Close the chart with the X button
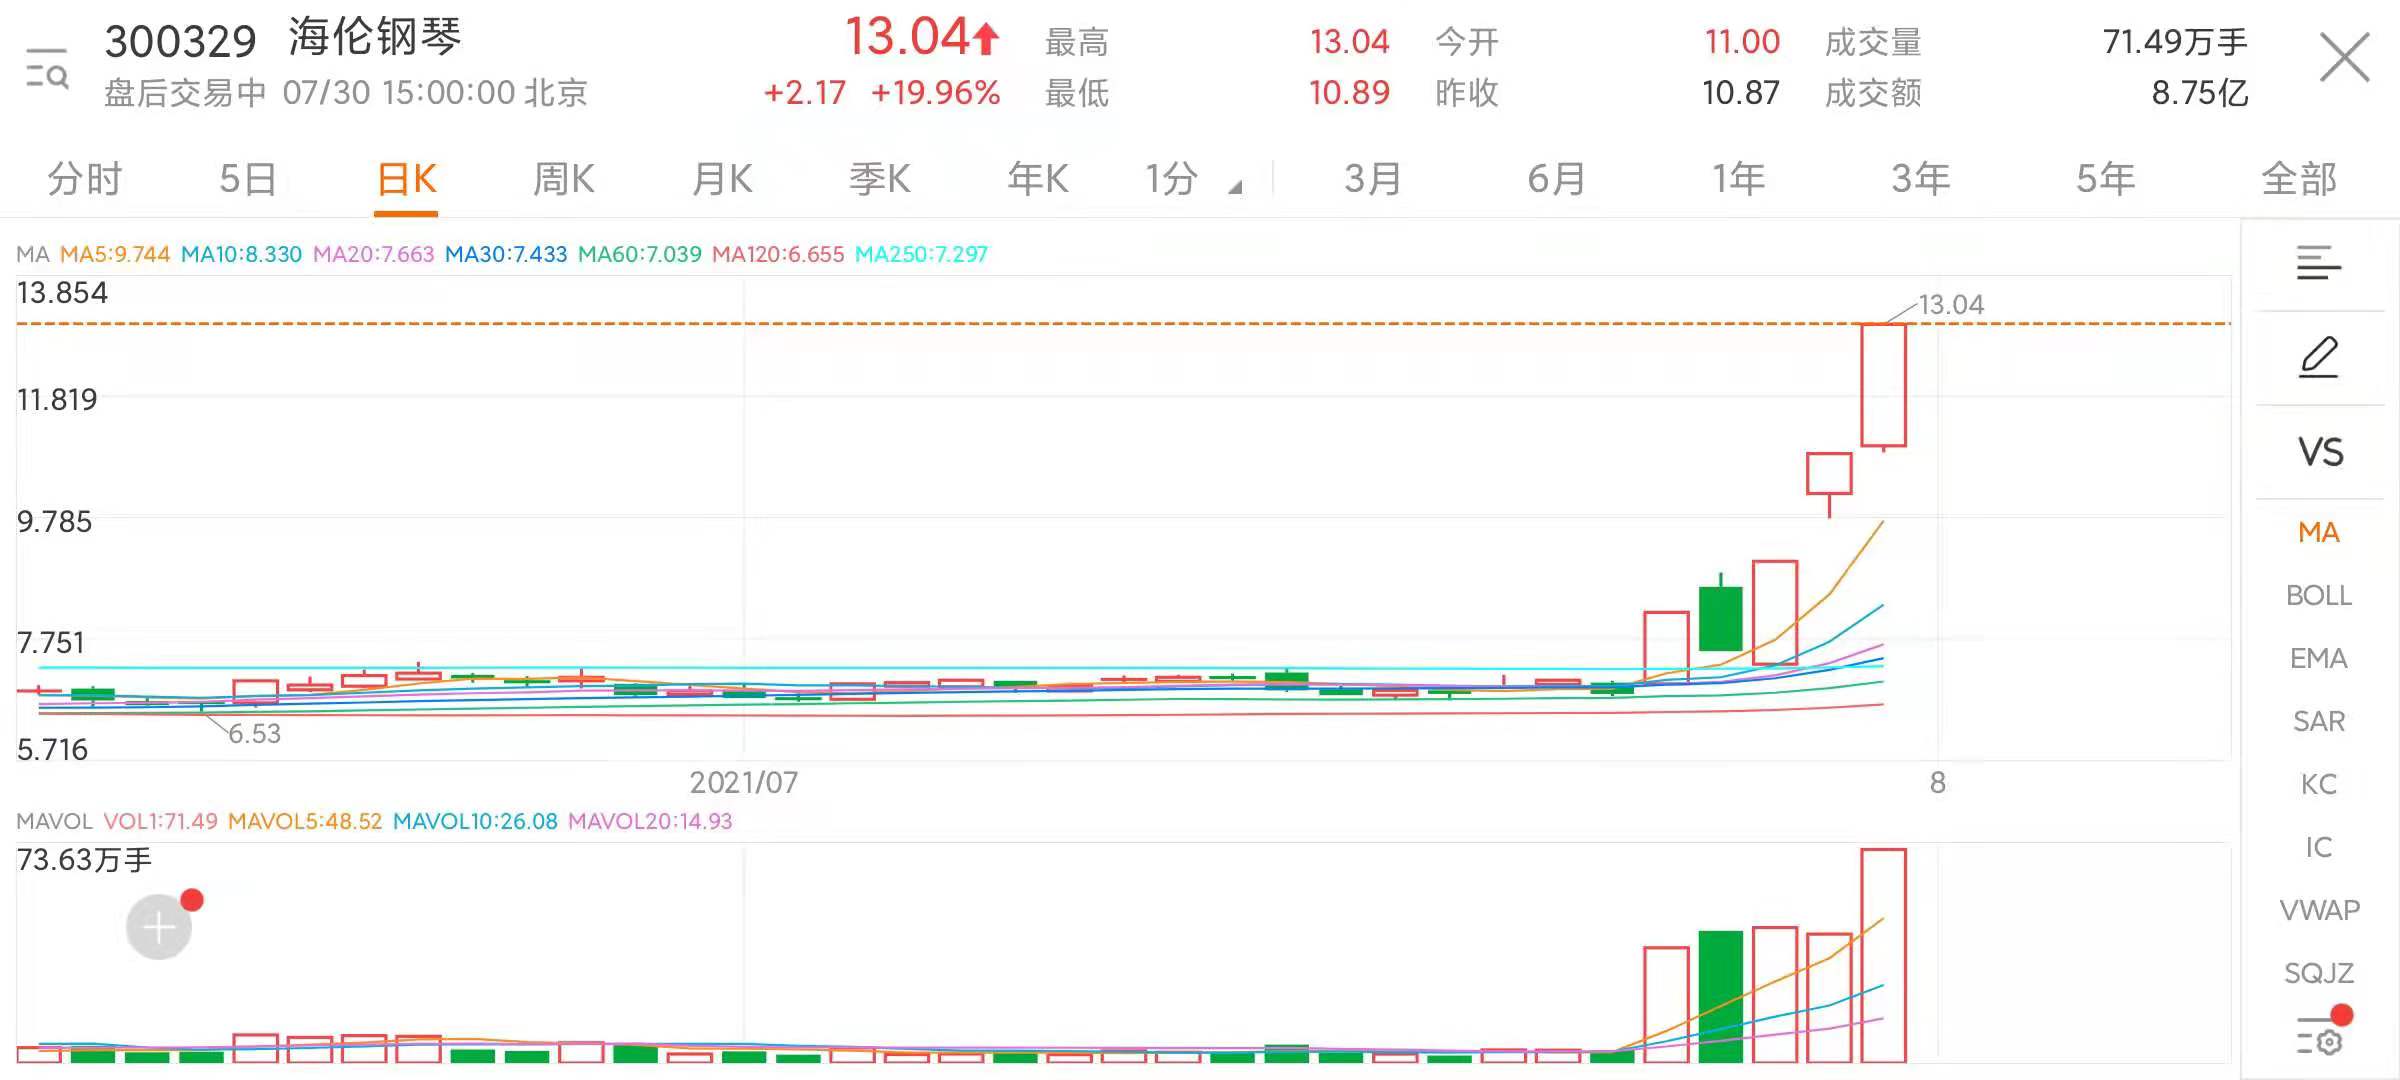The height and width of the screenshot is (1080, 2400). point(2344,58)
